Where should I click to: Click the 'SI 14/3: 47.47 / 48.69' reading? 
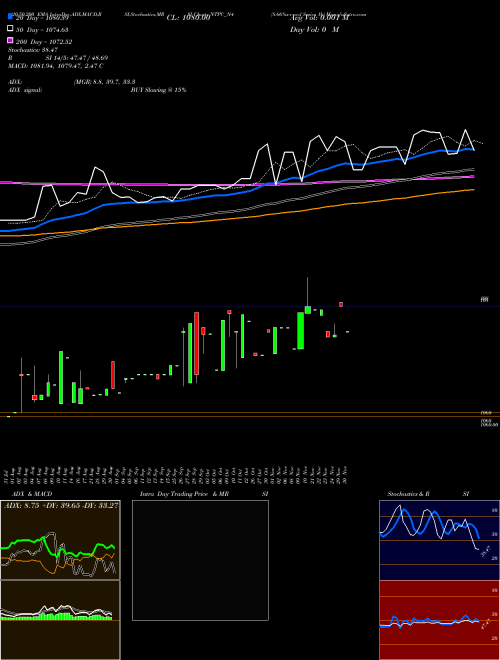pyautogui.click(x=76, y=58)
